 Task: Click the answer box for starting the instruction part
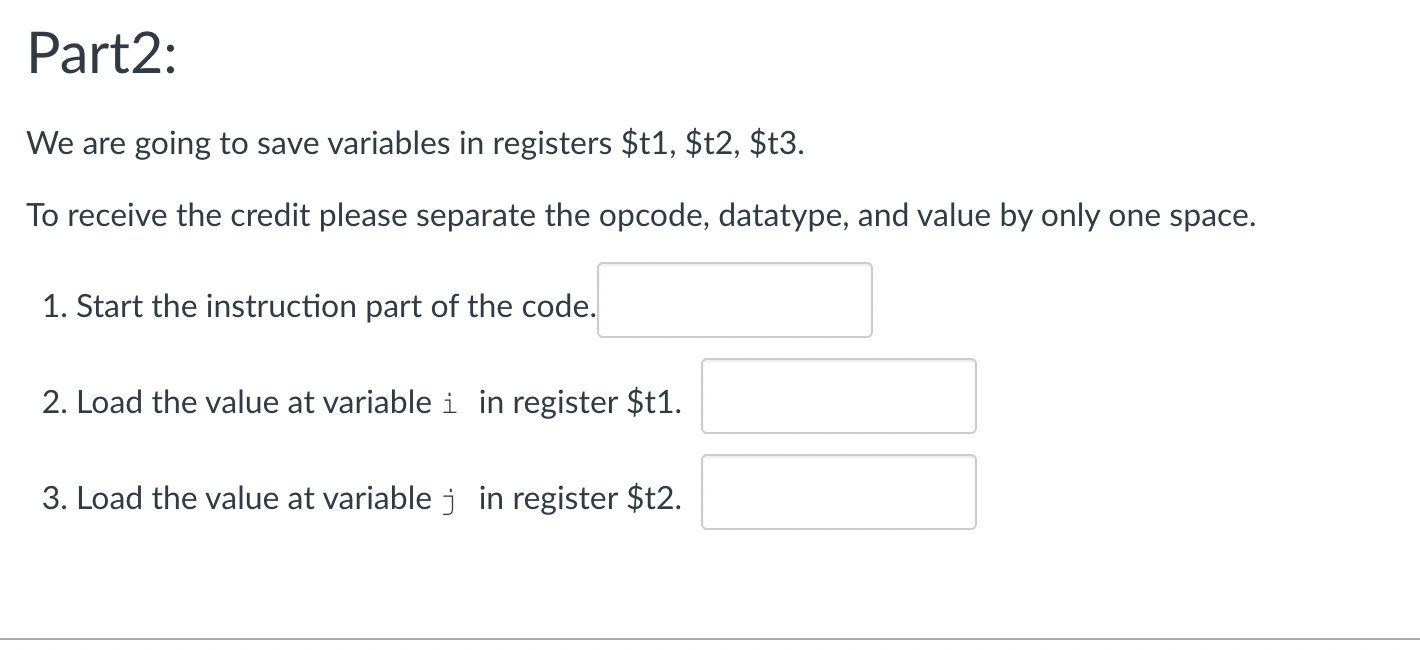point(734,300)
